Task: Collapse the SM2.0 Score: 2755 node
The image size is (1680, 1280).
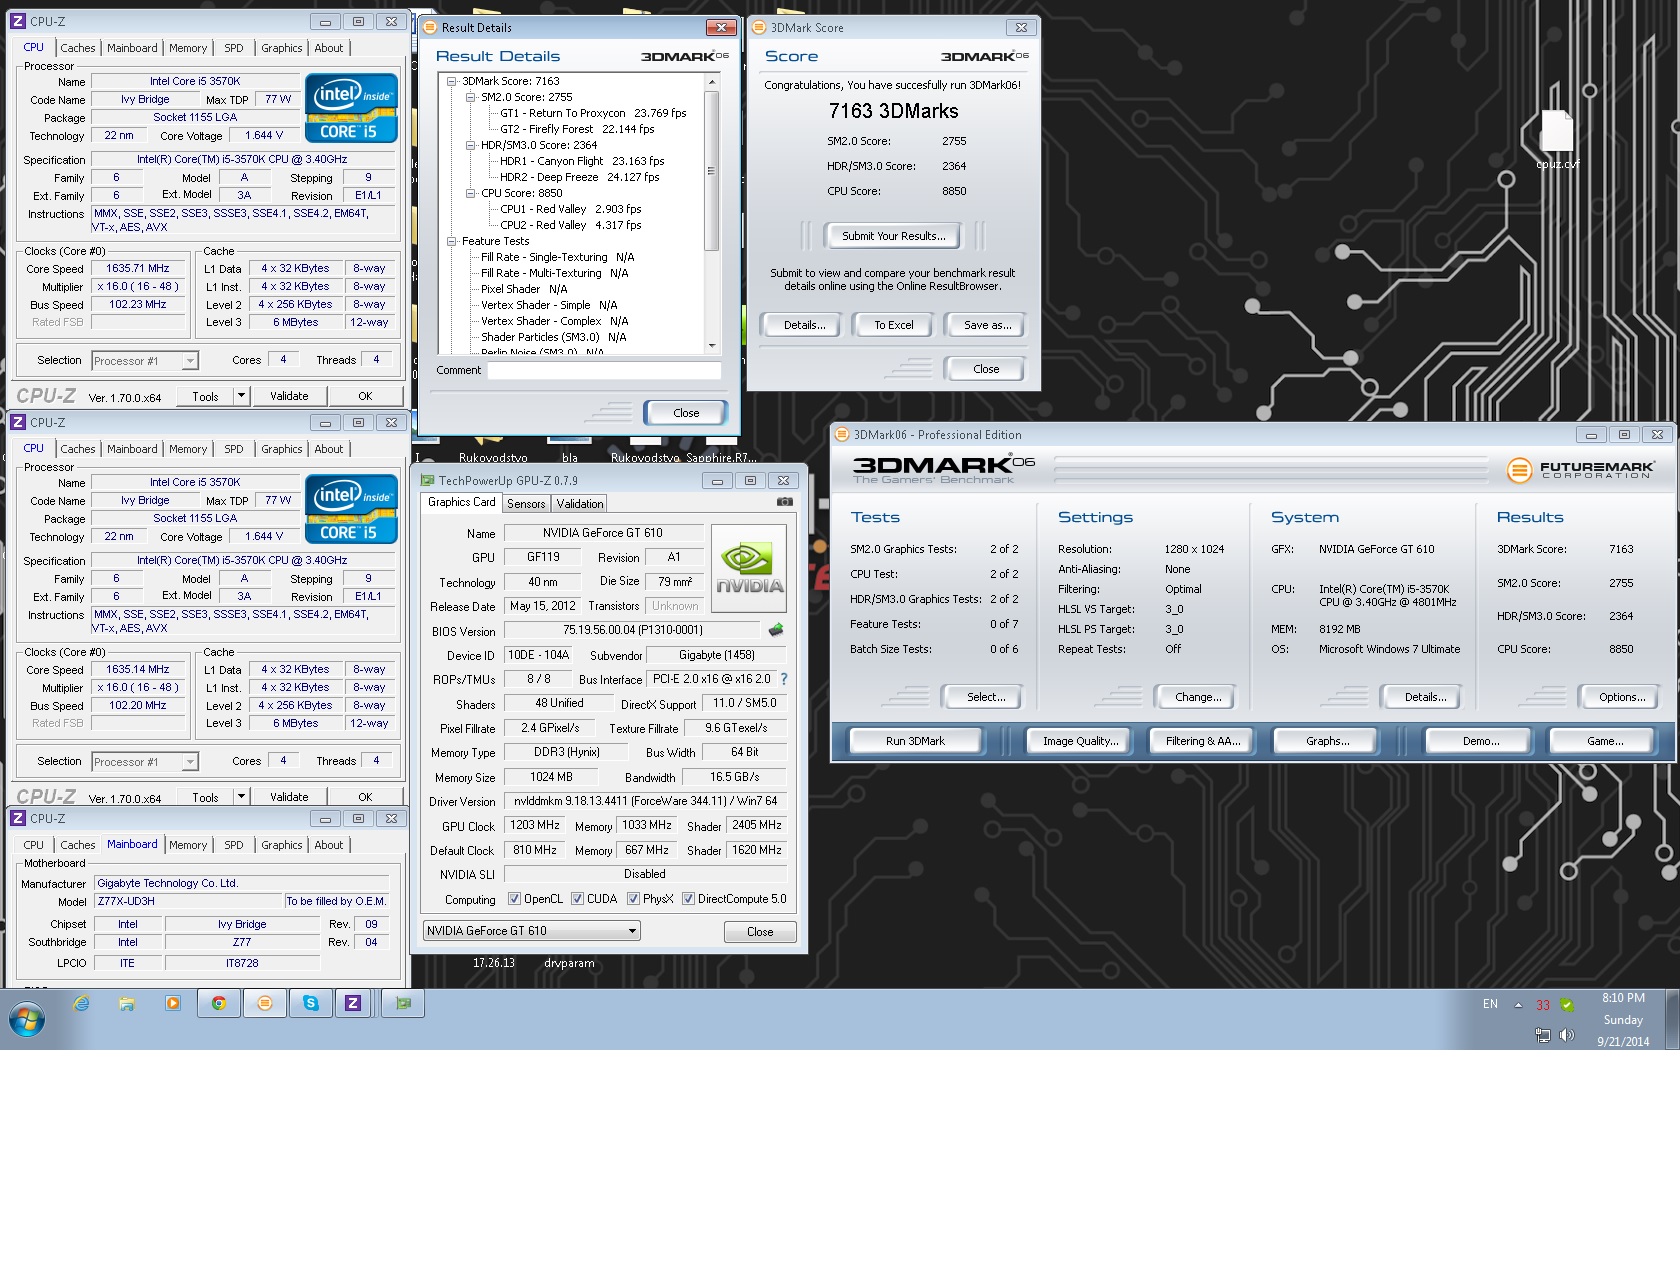Action: (470, 97)
